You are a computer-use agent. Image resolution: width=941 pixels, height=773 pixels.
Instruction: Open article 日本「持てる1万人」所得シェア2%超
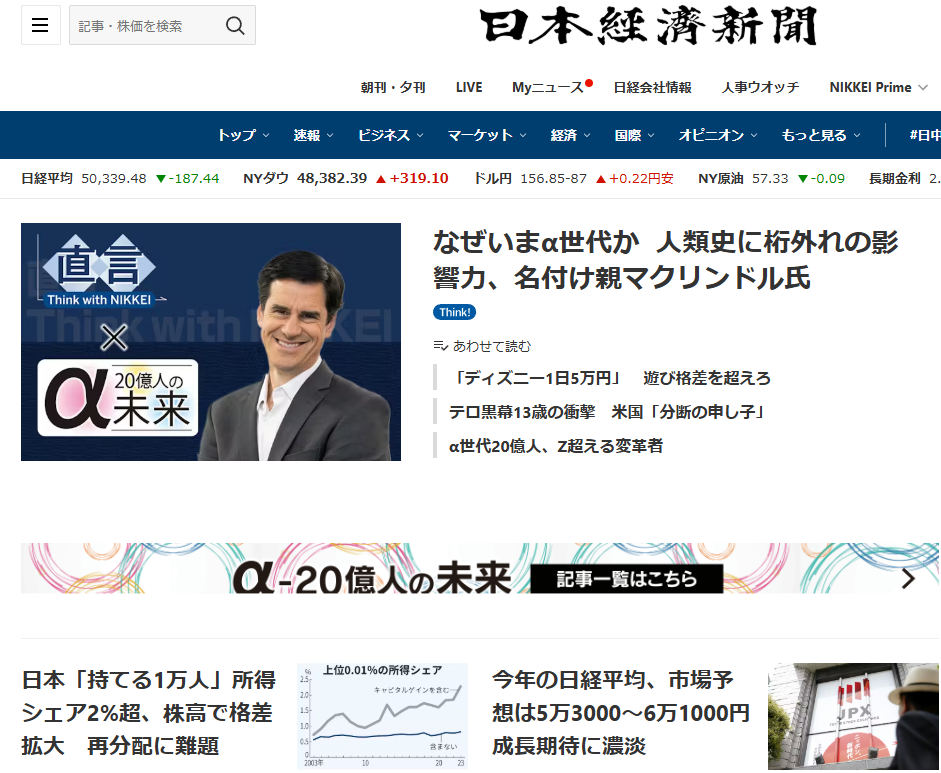[149, 713]
